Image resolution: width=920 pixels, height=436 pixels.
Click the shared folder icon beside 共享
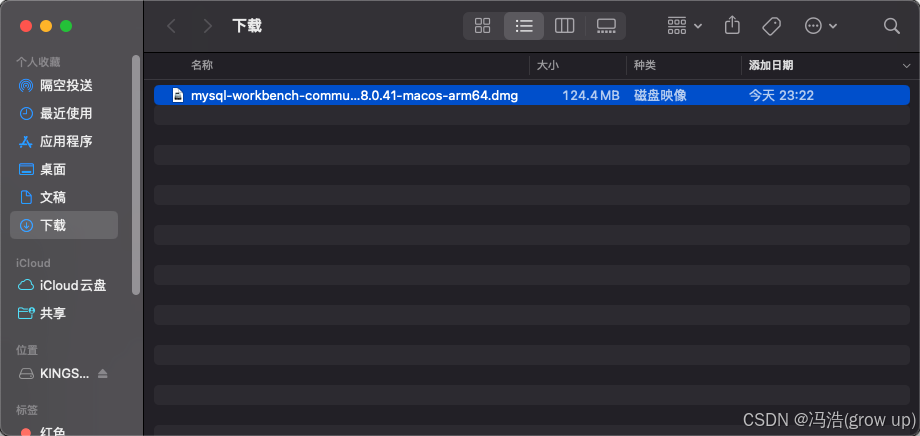coord(26,313)
